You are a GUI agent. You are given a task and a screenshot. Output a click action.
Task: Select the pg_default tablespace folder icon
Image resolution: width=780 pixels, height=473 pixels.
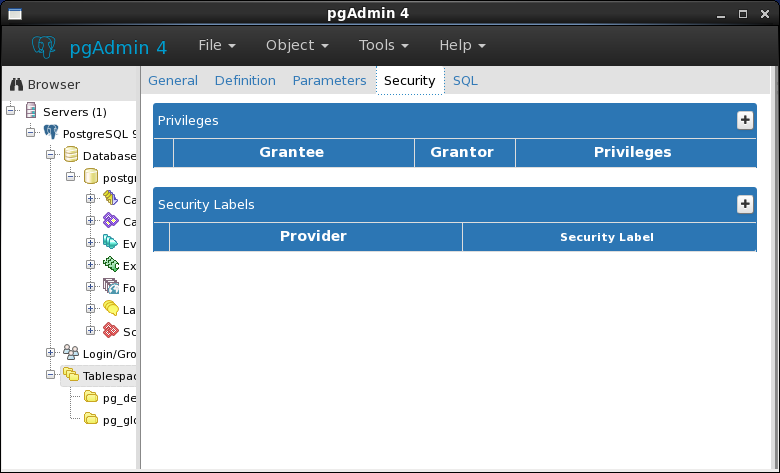click(x=91, y=396)
